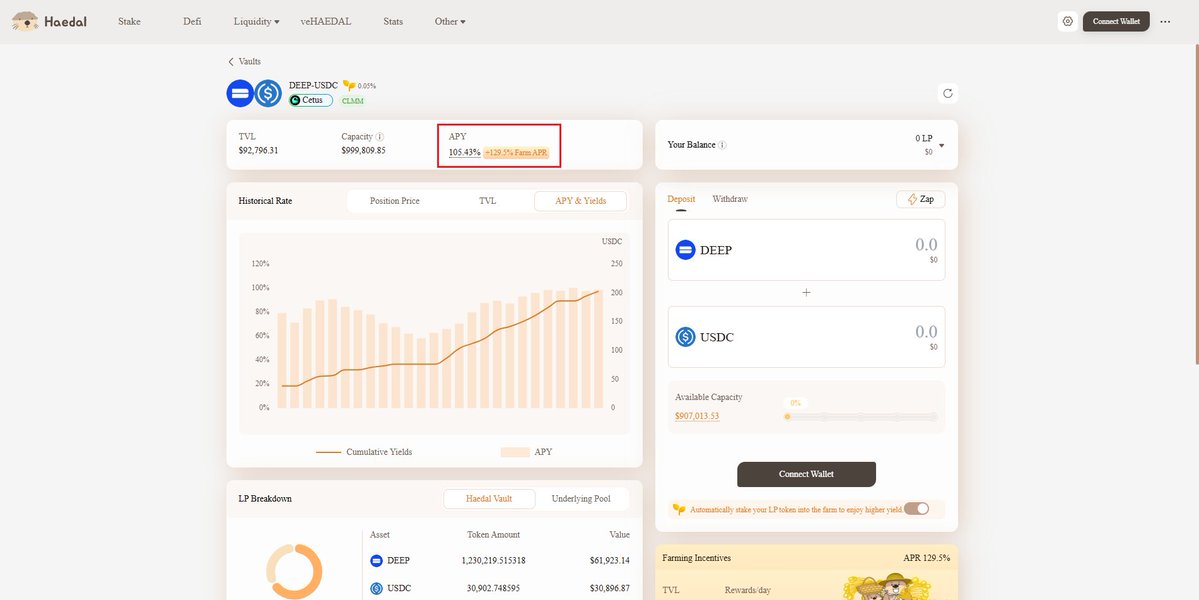
Task: Click the APR 129.5% farming label
Action: click(927, 558)
